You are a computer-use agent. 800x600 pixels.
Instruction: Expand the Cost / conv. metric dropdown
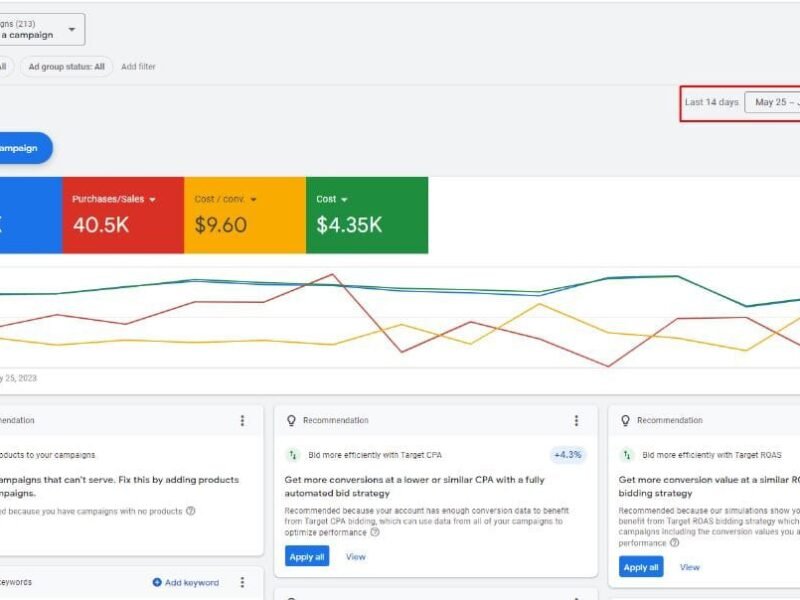coord(253,199)
